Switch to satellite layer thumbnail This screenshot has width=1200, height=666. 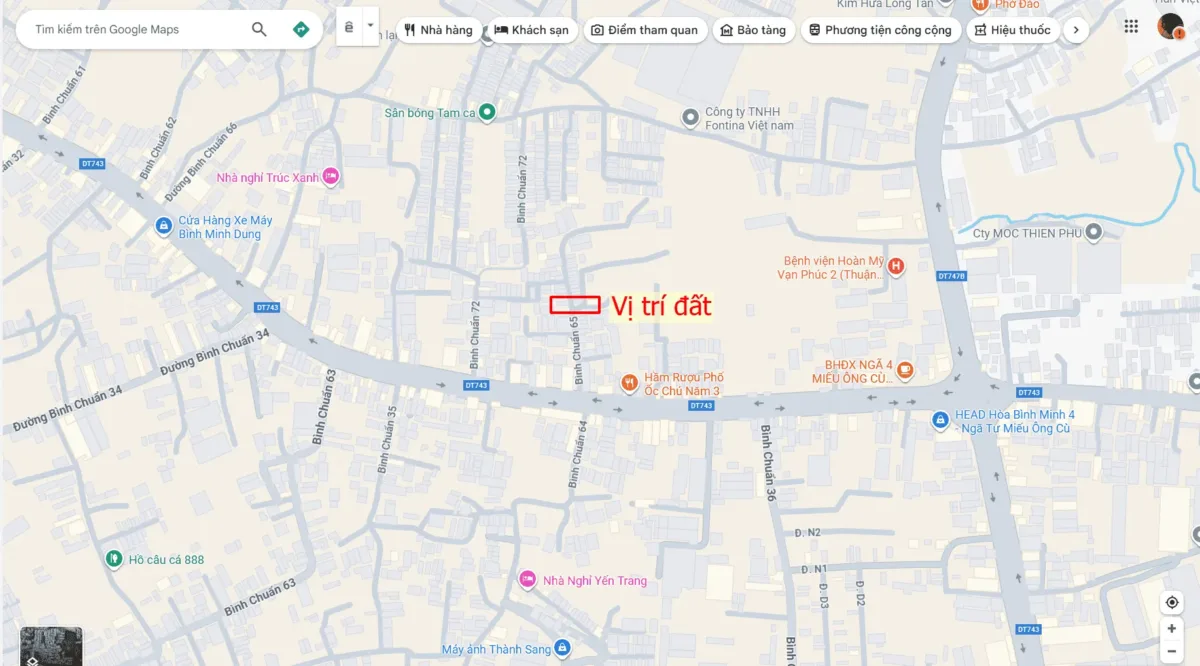pyautogui.click(x=51, y=646)
